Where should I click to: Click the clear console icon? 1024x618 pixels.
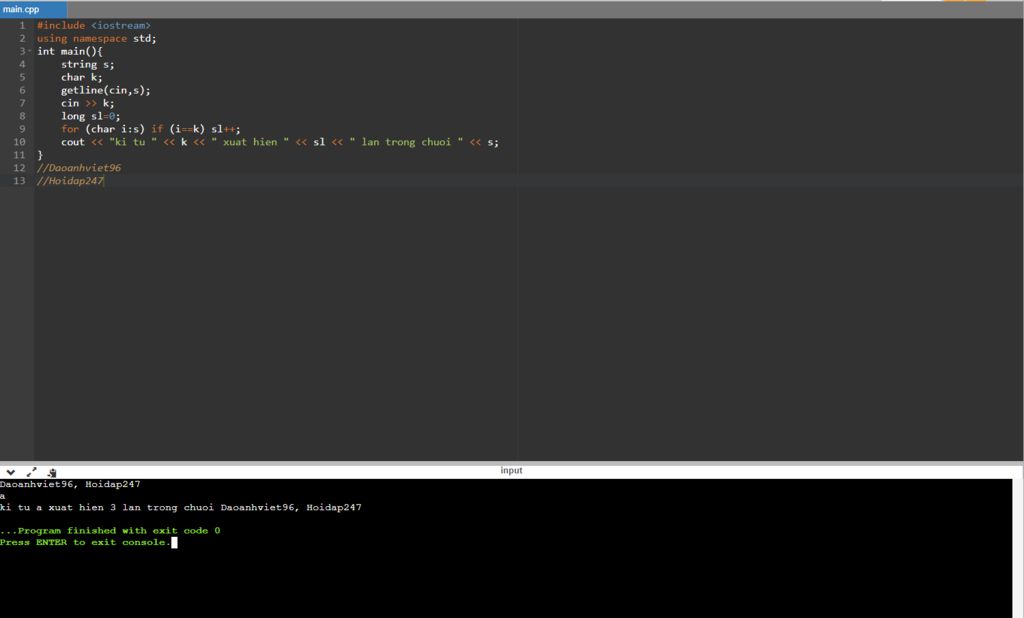point(52,472)
